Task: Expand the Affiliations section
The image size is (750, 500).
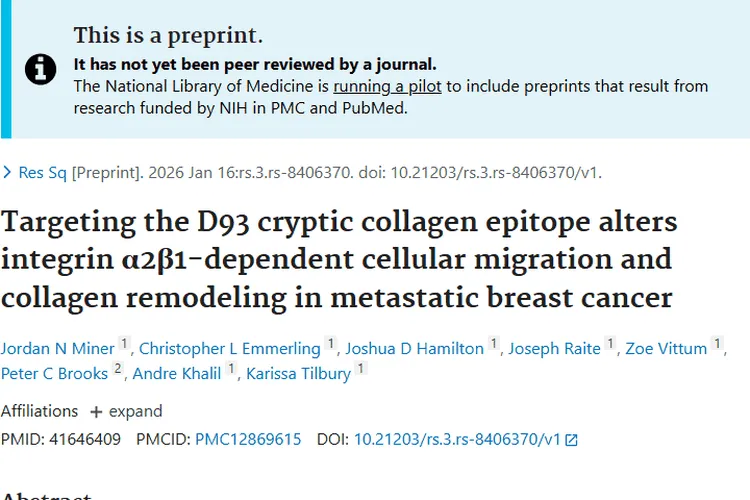Action: pyautogui.click(x=135, y=411)
